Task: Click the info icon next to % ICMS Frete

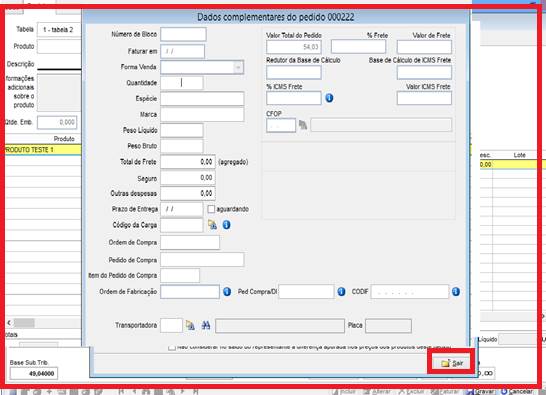Action: tap(329, 98)
